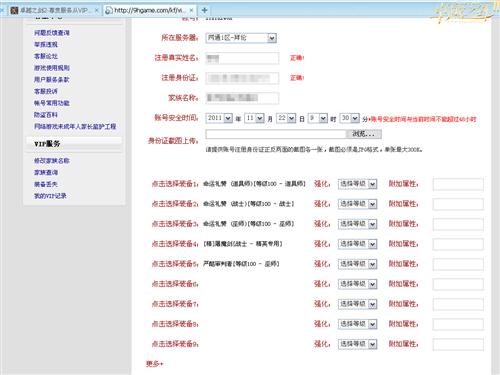Open the year dropdown showing 2011
This screenshot has height=375, width=500.
[219, 118]
